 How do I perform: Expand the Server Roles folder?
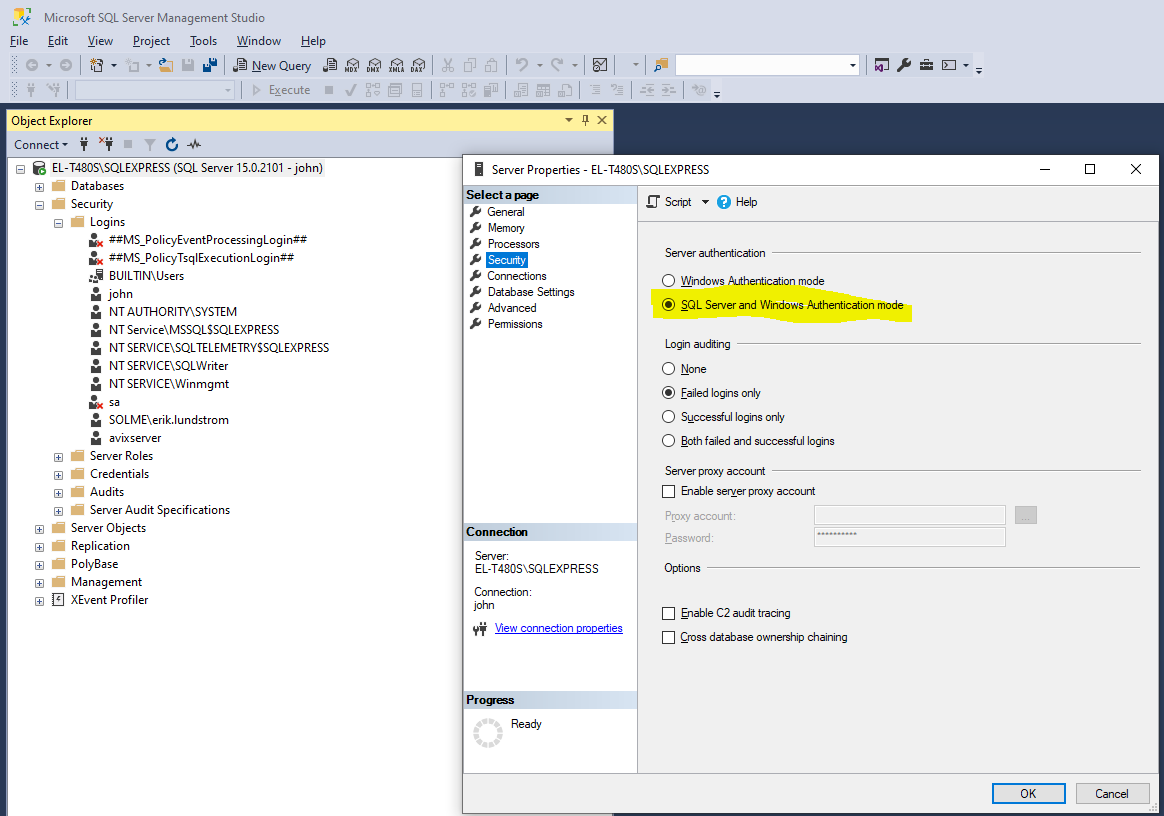click(x=59, y=456)
